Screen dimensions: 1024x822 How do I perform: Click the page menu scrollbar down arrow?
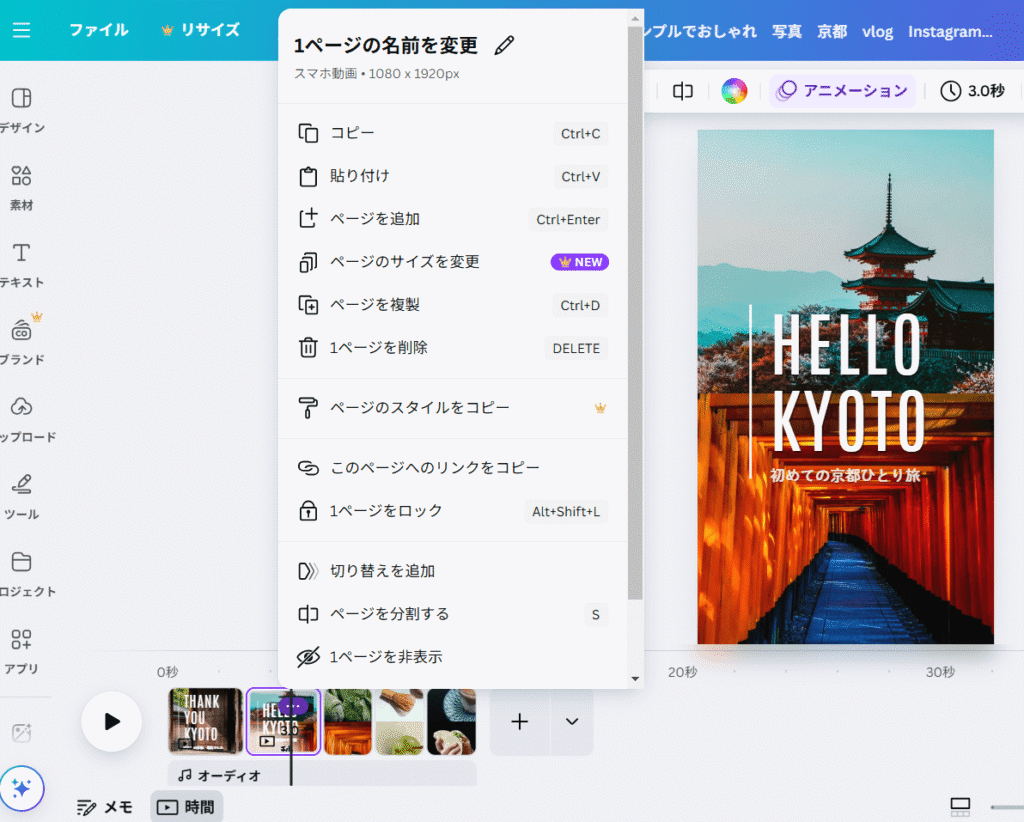(x=635, y=679)
